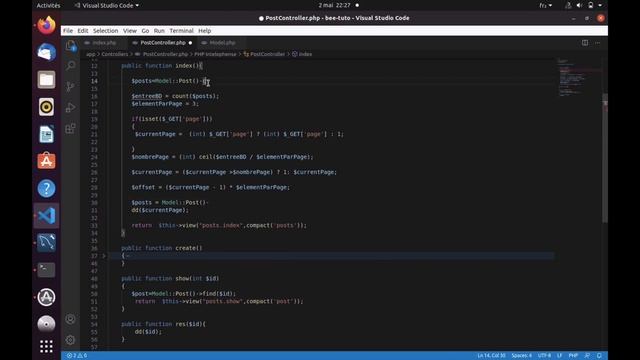Open Files manager from the dock
640x360 pixels.
[x=47, y=80]
